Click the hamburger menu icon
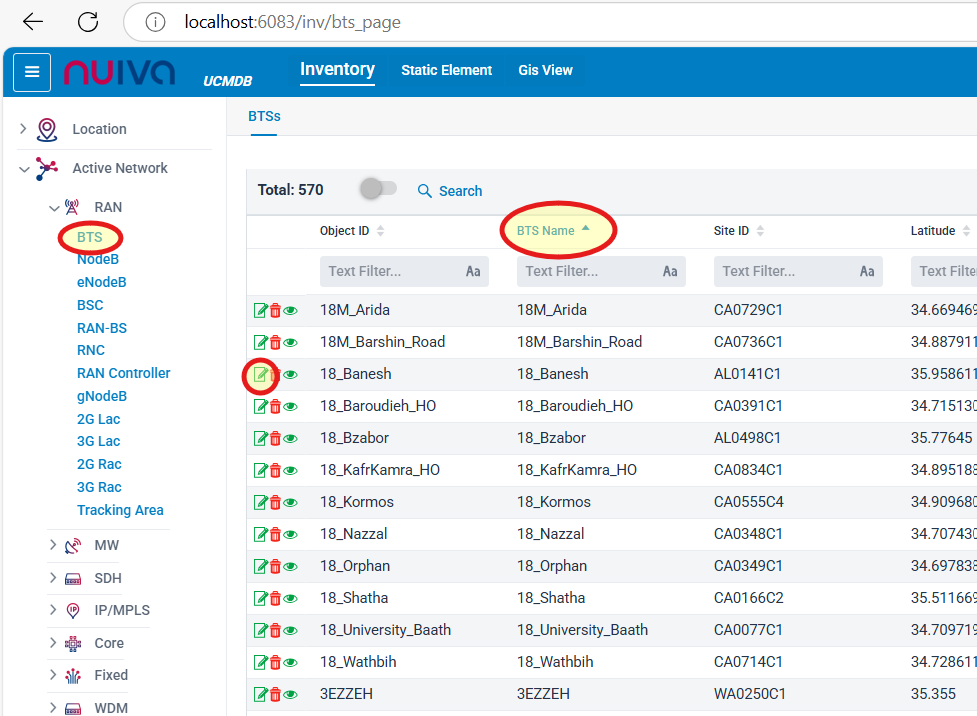This screenshot has height=716, width=977. pyautogui.click(x=32, y=72)
